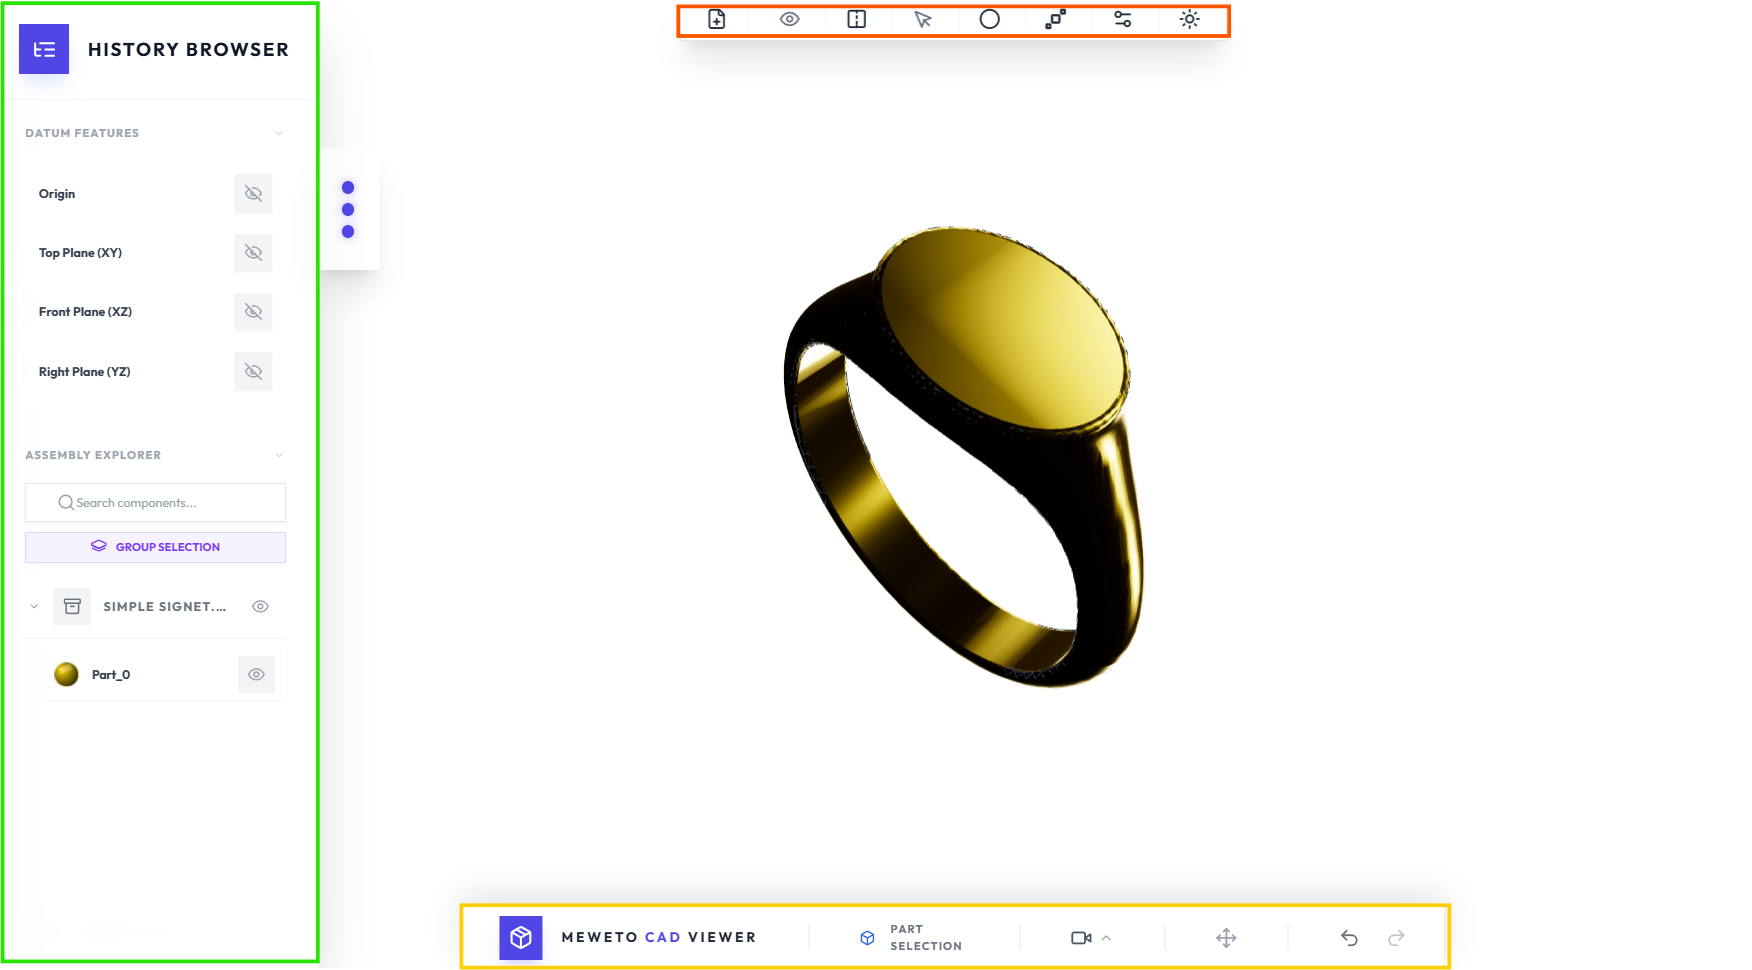
Task: Click the Top Plane (XY) label
Action: pyautogui.click(x=80, y=253)
